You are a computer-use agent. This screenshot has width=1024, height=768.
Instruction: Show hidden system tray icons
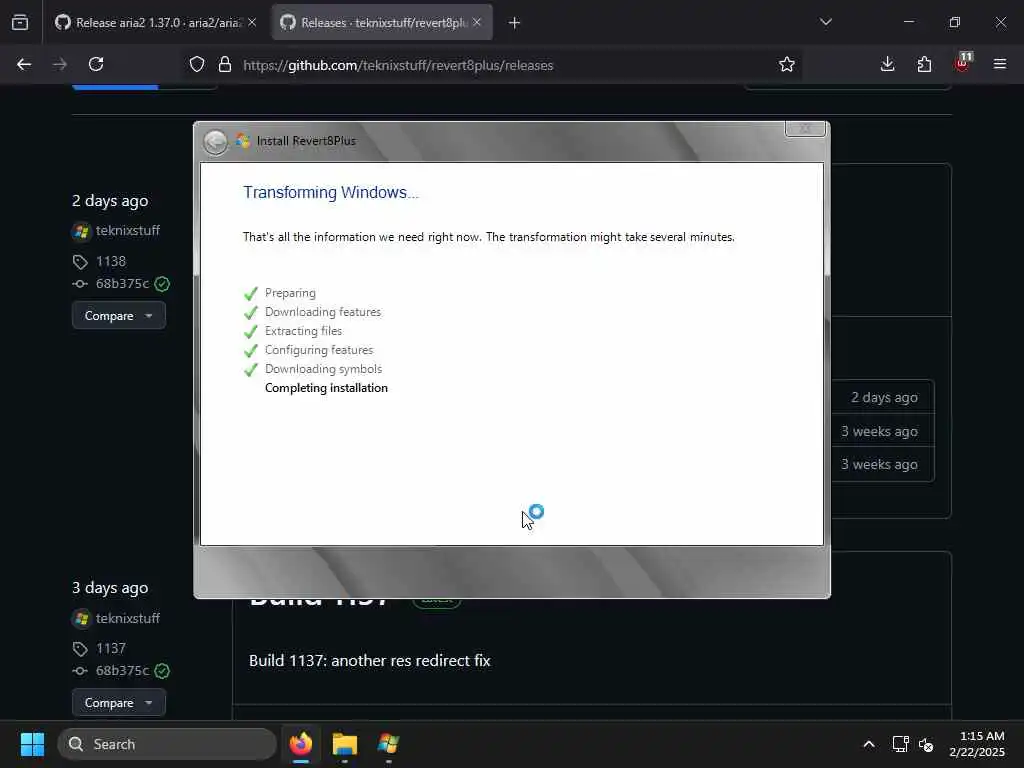pyautogui.click(x=869, y=744)
